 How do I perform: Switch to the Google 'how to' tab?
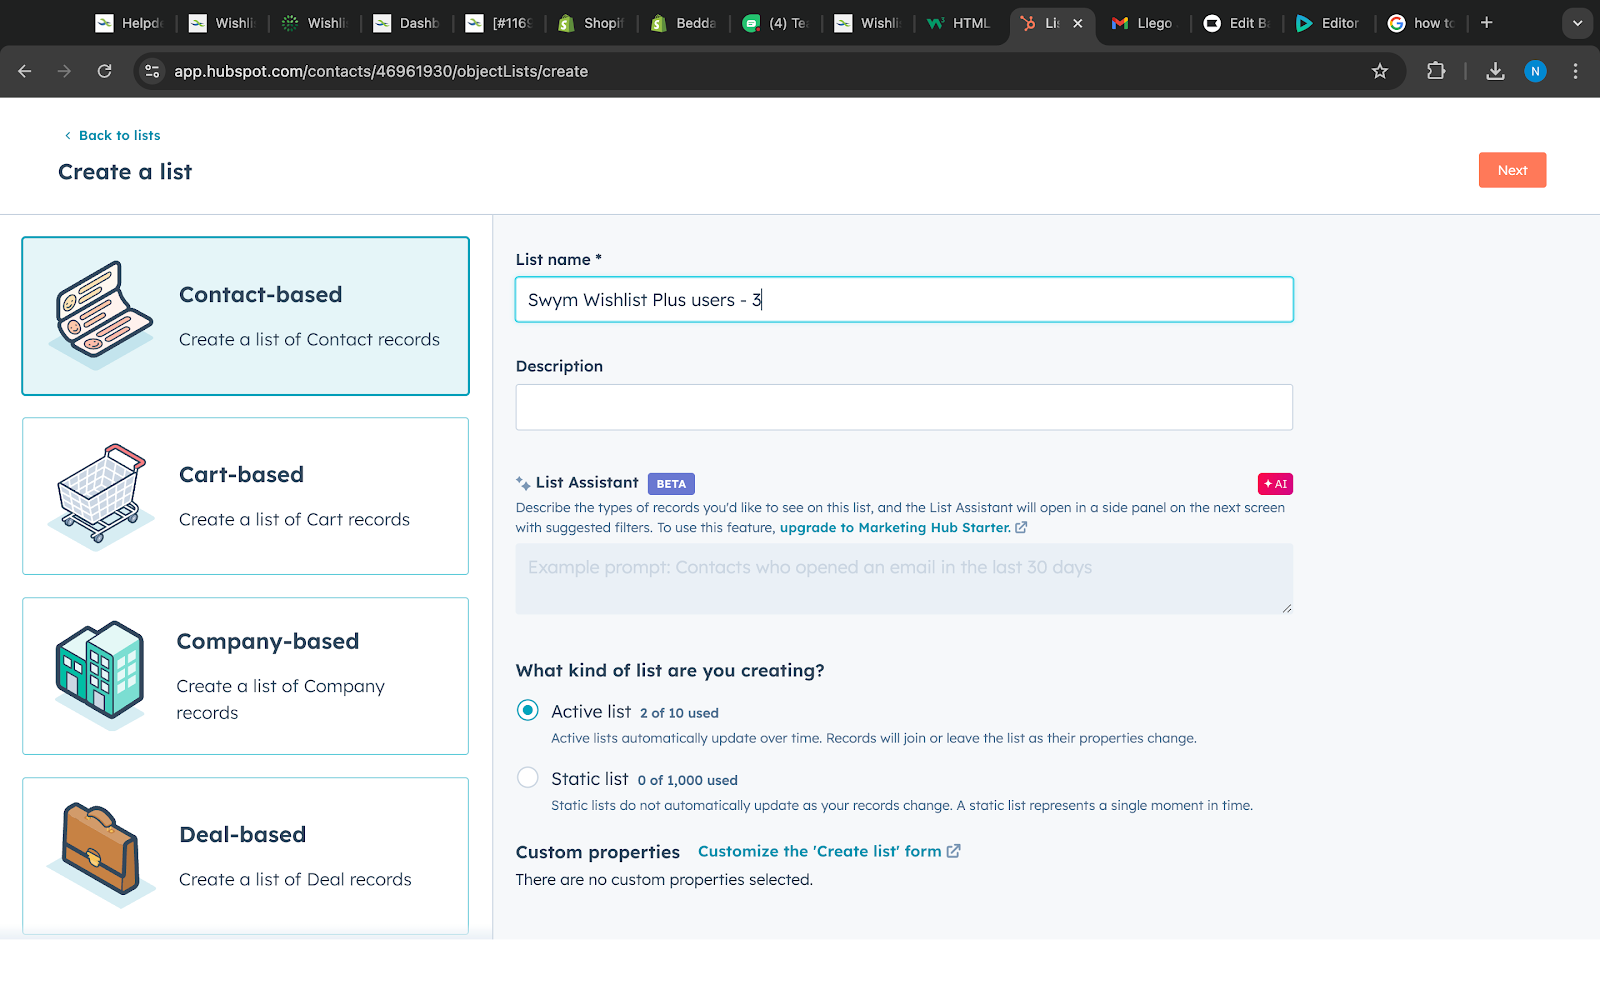1421,23
